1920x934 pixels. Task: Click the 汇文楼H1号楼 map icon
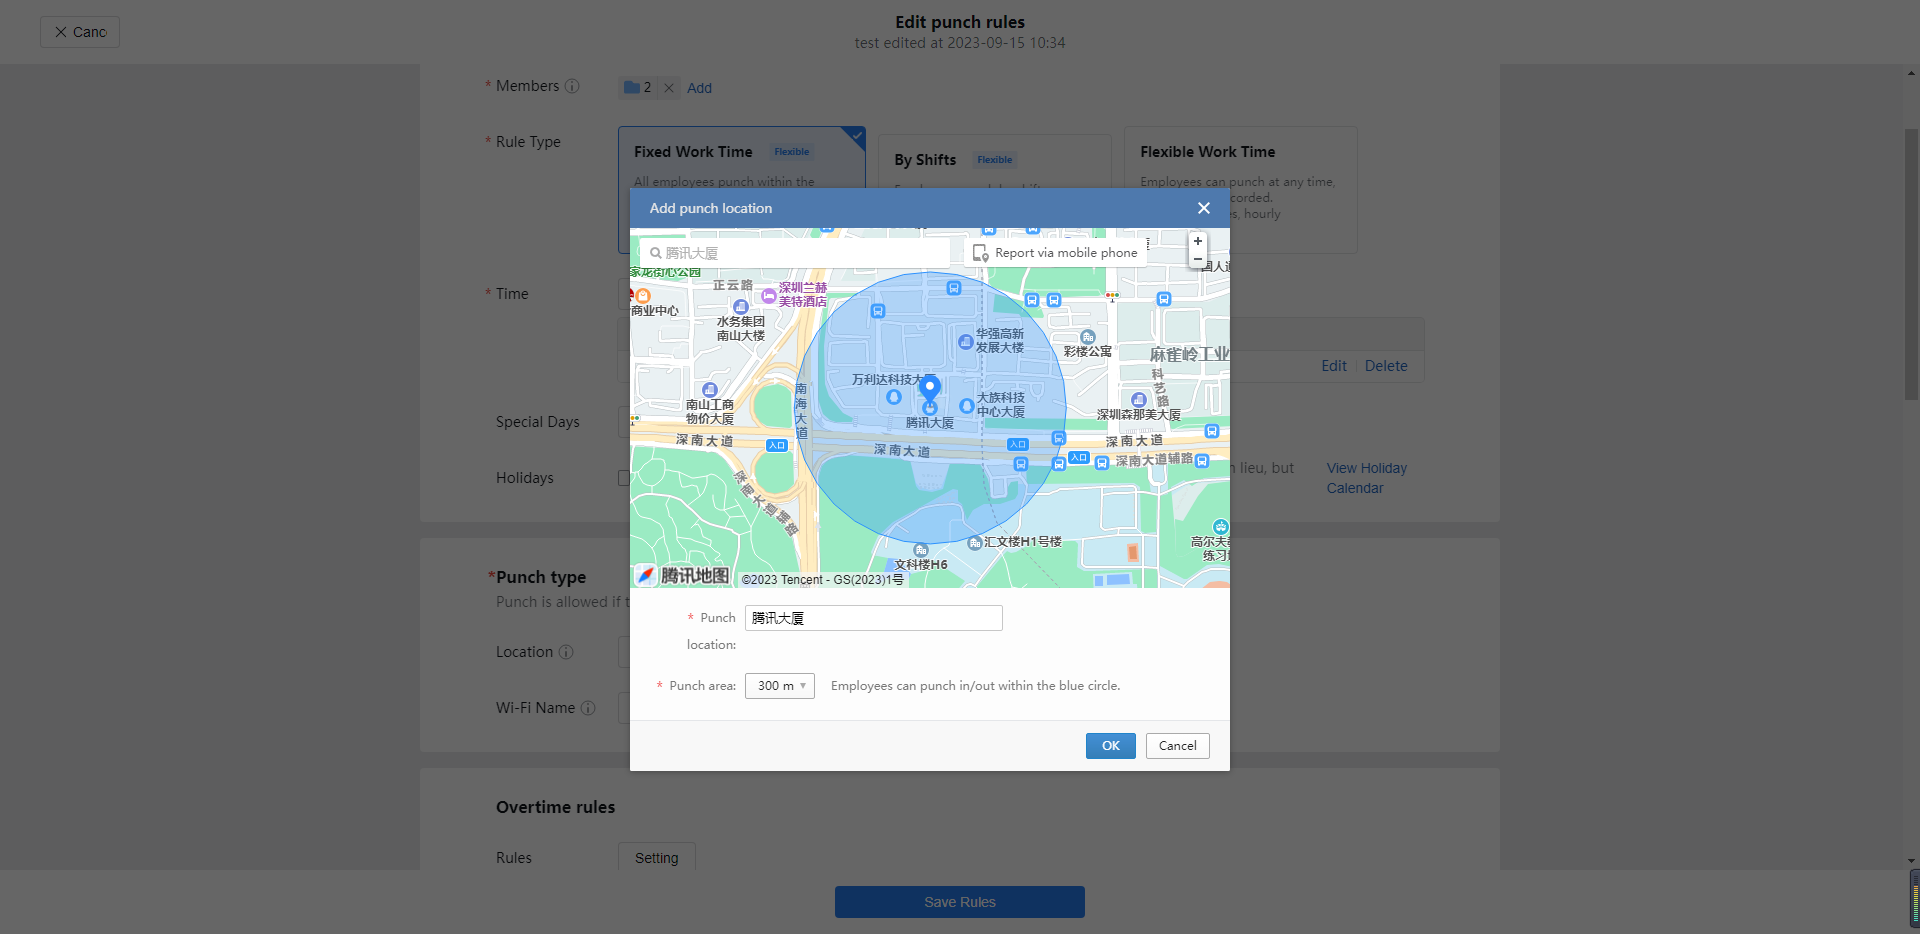click(975, 543)
